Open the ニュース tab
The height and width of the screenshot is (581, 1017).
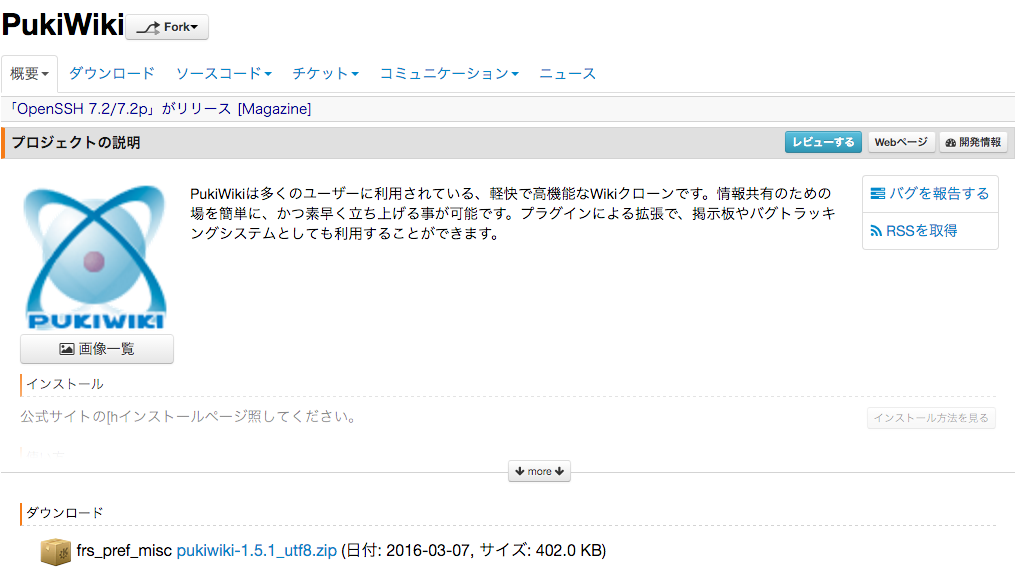[568, 74]
